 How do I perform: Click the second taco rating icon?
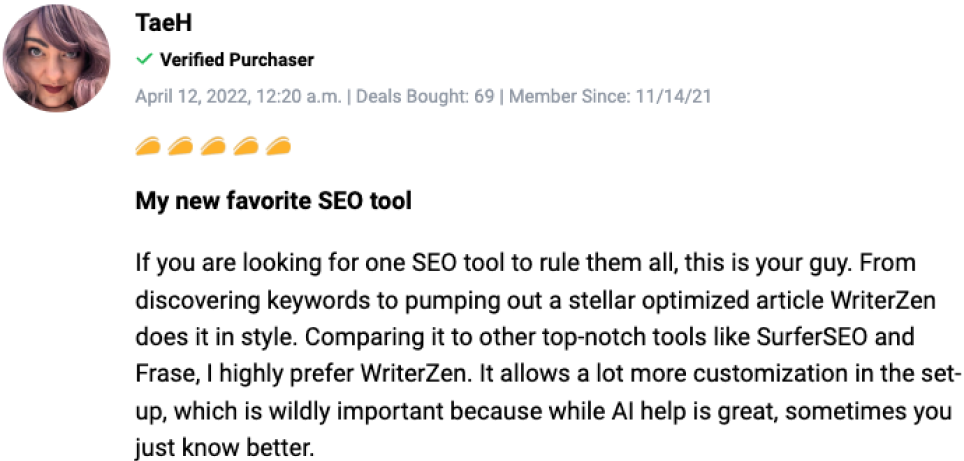(180, 146)
